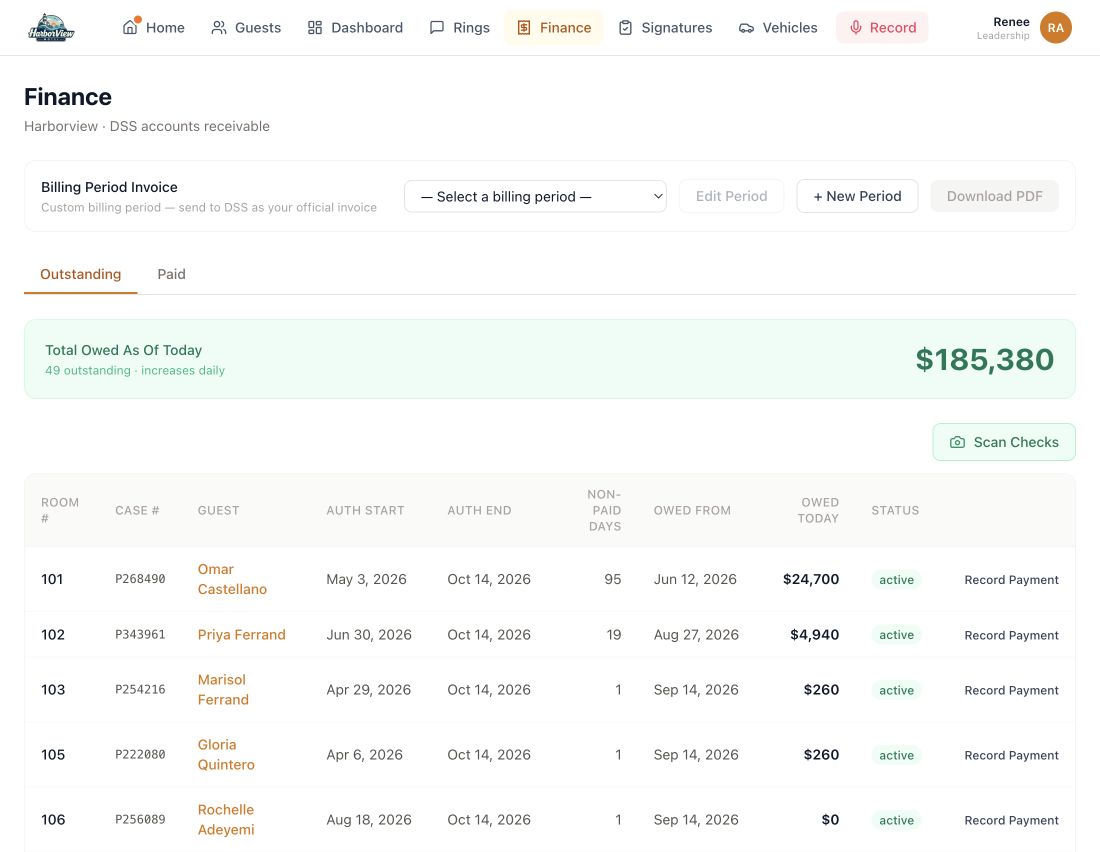1100x852 pixels.
Task: Click case number P256089
Action: click(140, 820)
